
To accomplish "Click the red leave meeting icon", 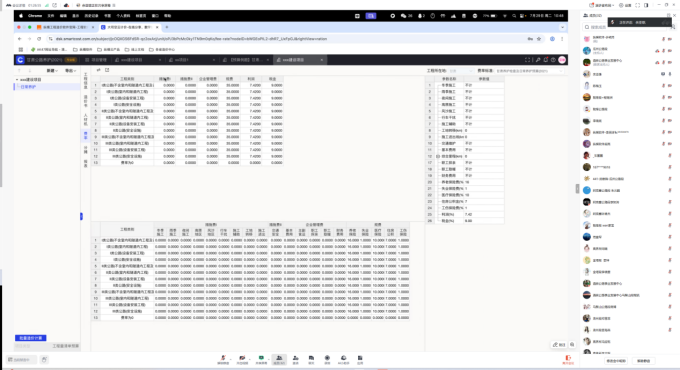I will pyautogui.click(x=568, y=359).
